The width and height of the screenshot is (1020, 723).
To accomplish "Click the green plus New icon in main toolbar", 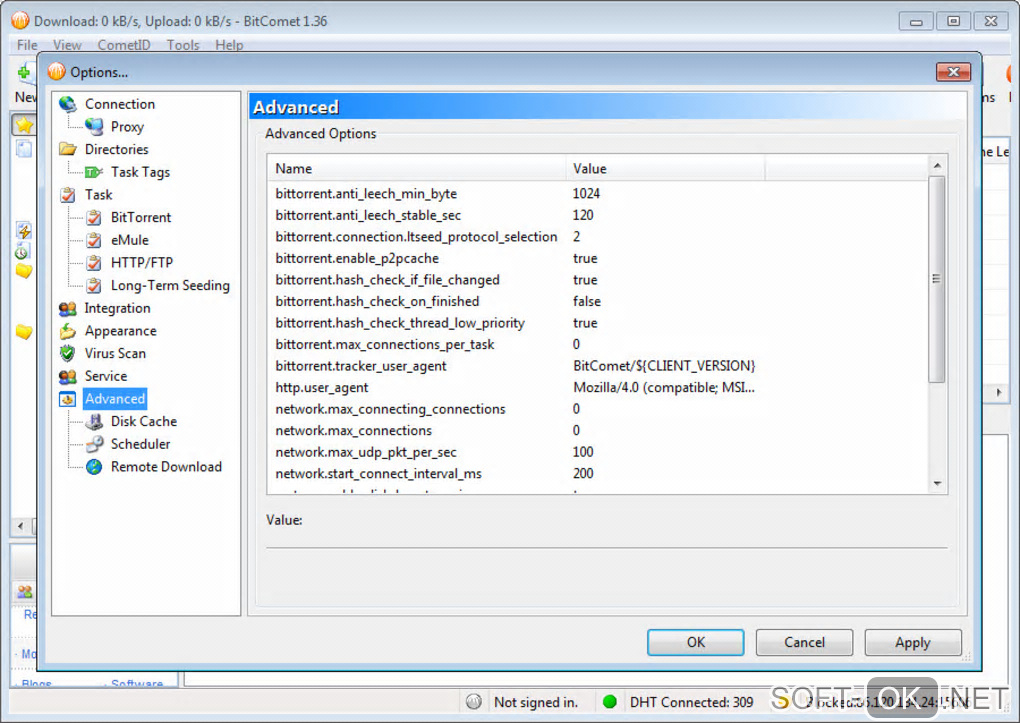I will (x=23, y=72).
